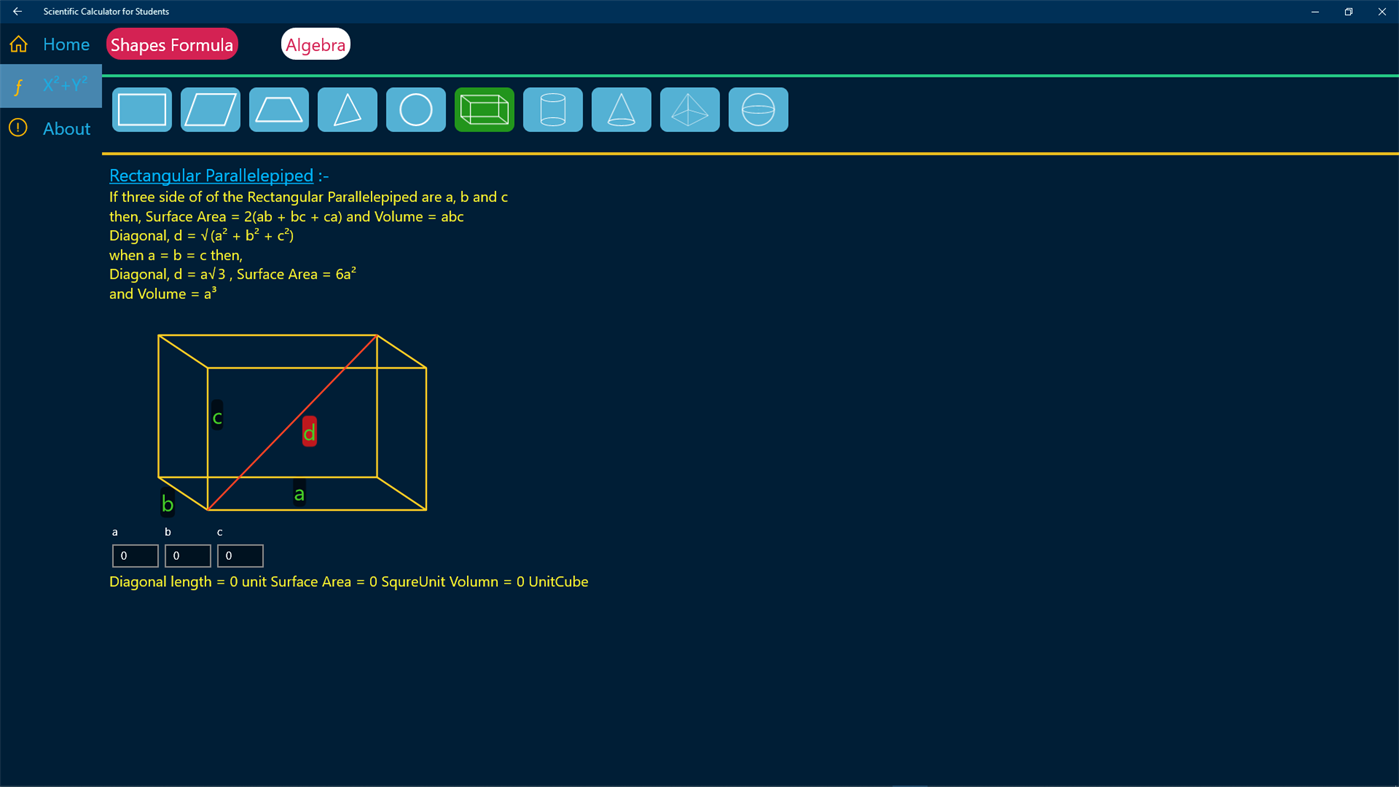Viewport: 1399px width, 787px height.
Task: Click the Rectangular Parallelepiped heading link
Action: coord(210,175)
